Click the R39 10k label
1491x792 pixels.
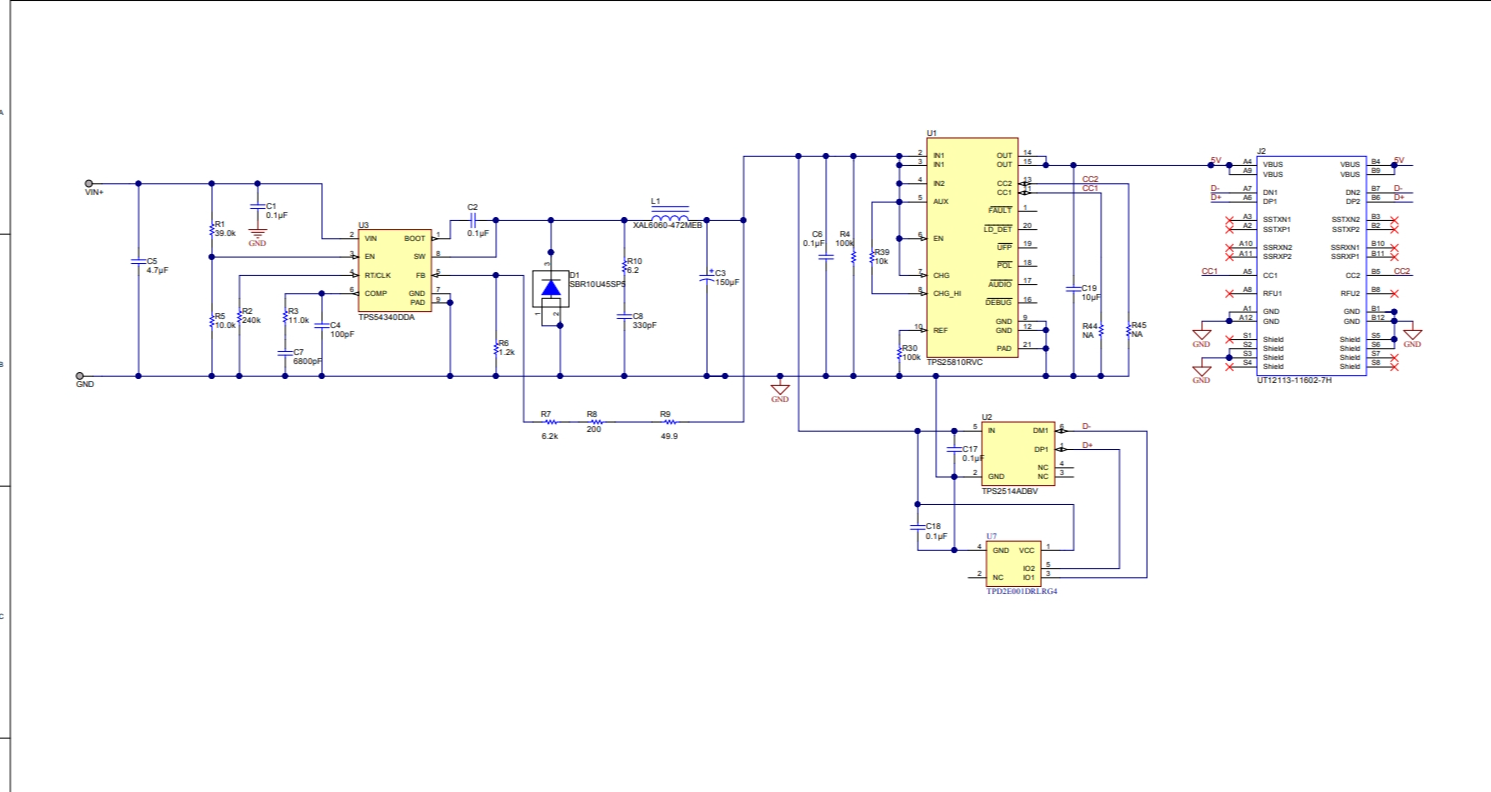[x=881, y=256]
